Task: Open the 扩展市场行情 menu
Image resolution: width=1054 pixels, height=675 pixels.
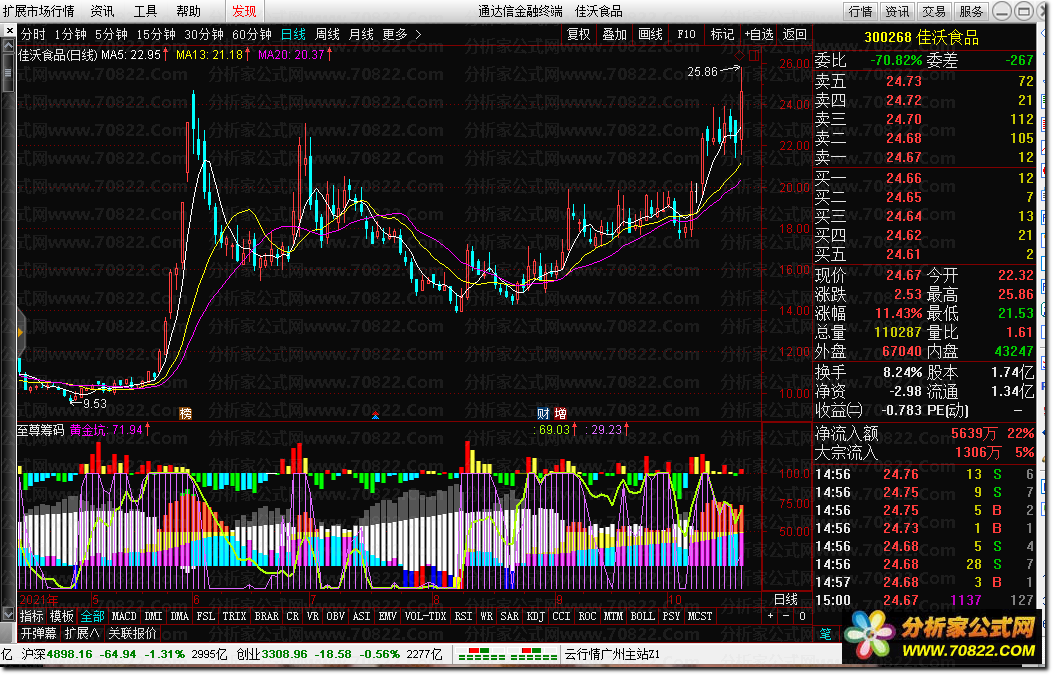Action: pos(38,11)
